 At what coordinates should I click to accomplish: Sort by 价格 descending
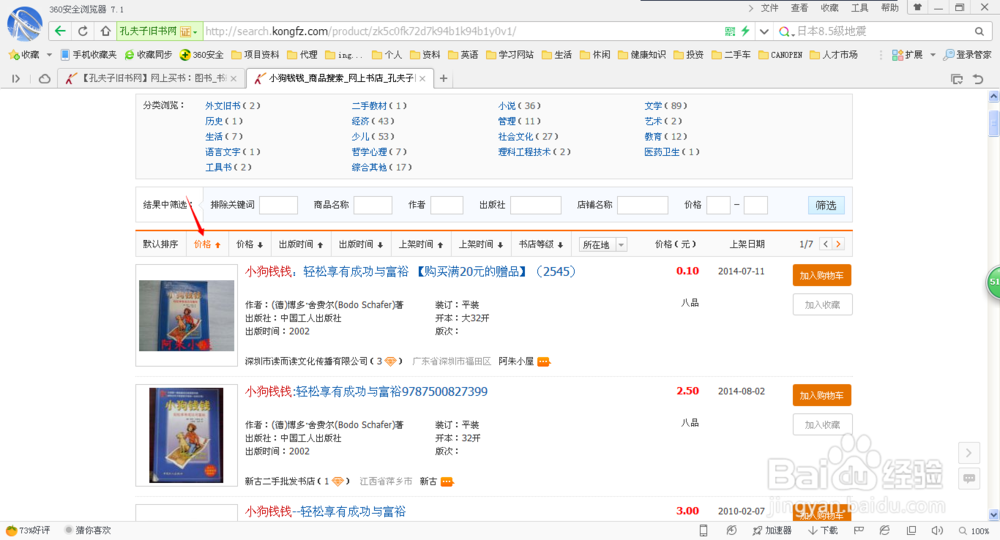(249, 244)
